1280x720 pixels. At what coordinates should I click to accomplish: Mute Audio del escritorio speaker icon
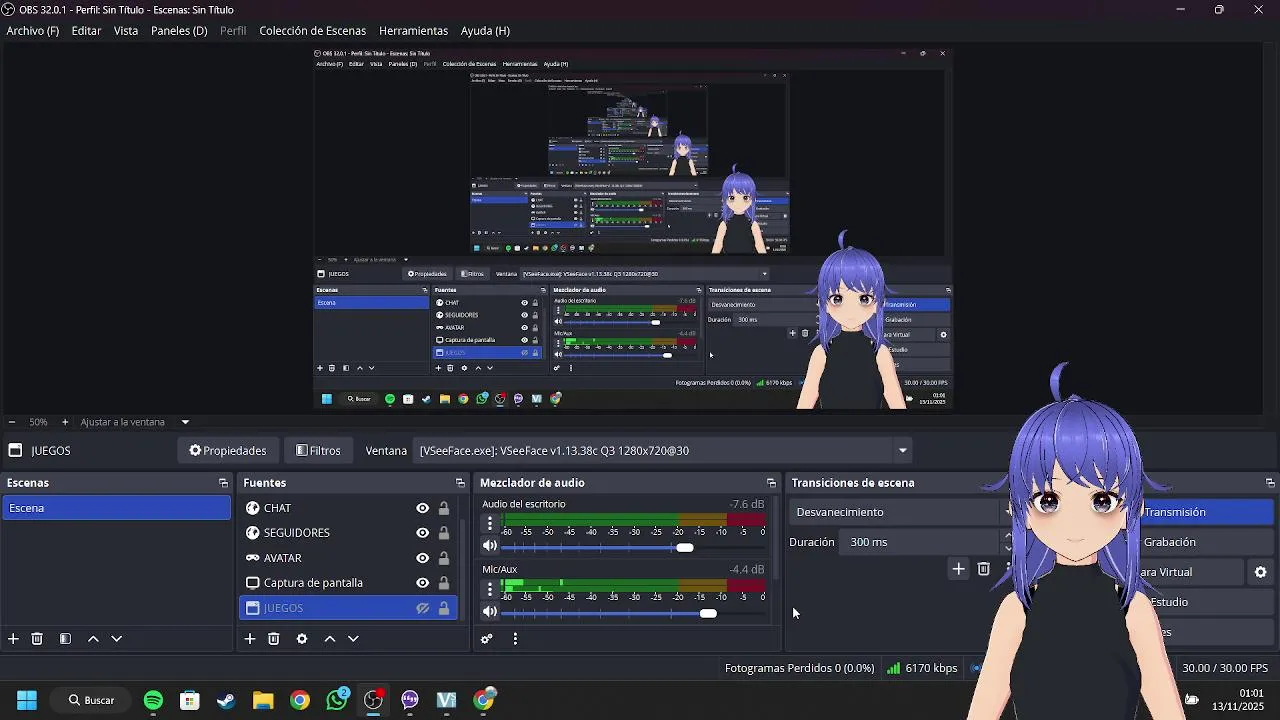[x=489, y=545]
